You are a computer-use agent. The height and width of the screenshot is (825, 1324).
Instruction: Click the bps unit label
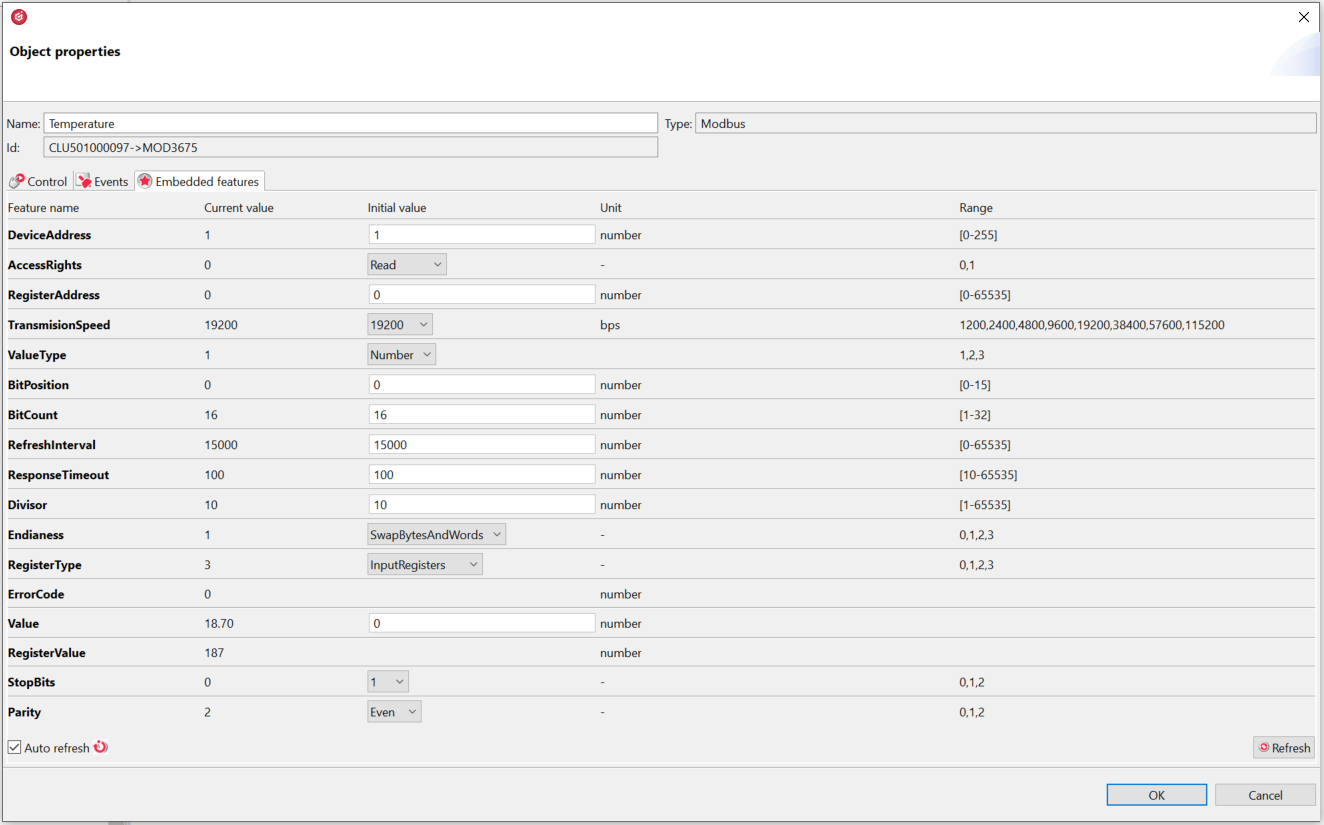(x=610, y=325)
